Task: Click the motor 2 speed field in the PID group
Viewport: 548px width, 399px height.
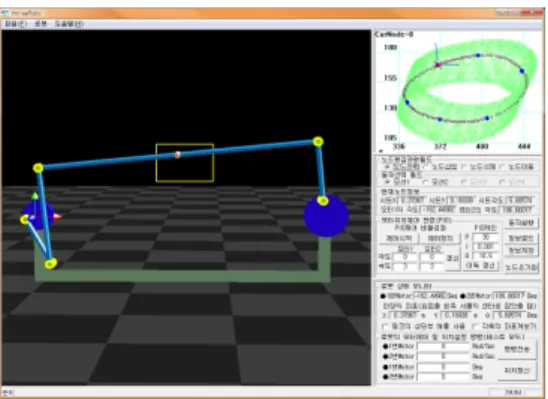Action: tap(432, 266)
